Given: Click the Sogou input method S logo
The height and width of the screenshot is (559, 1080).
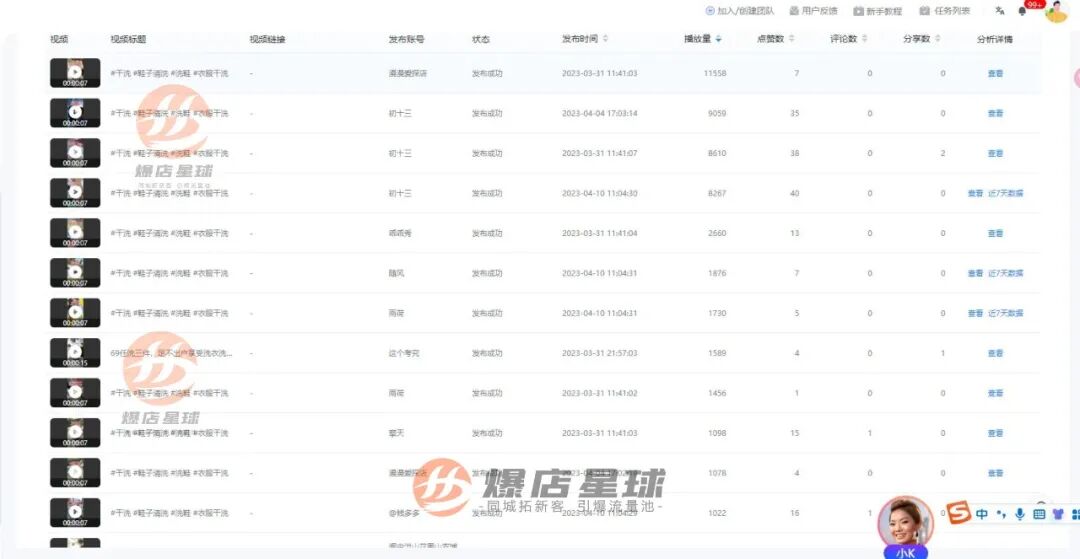Looking at the screenshot, I should point(958,513).
